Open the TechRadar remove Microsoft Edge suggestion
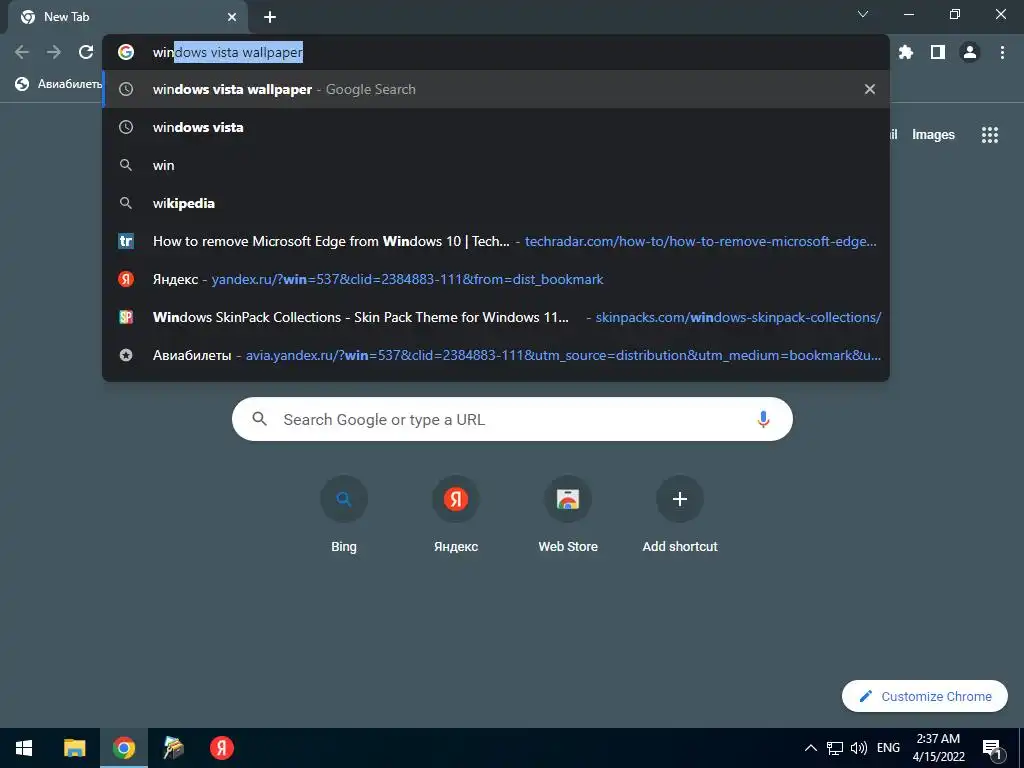The width and height of the screenshot is (1024, 768). 496,241
